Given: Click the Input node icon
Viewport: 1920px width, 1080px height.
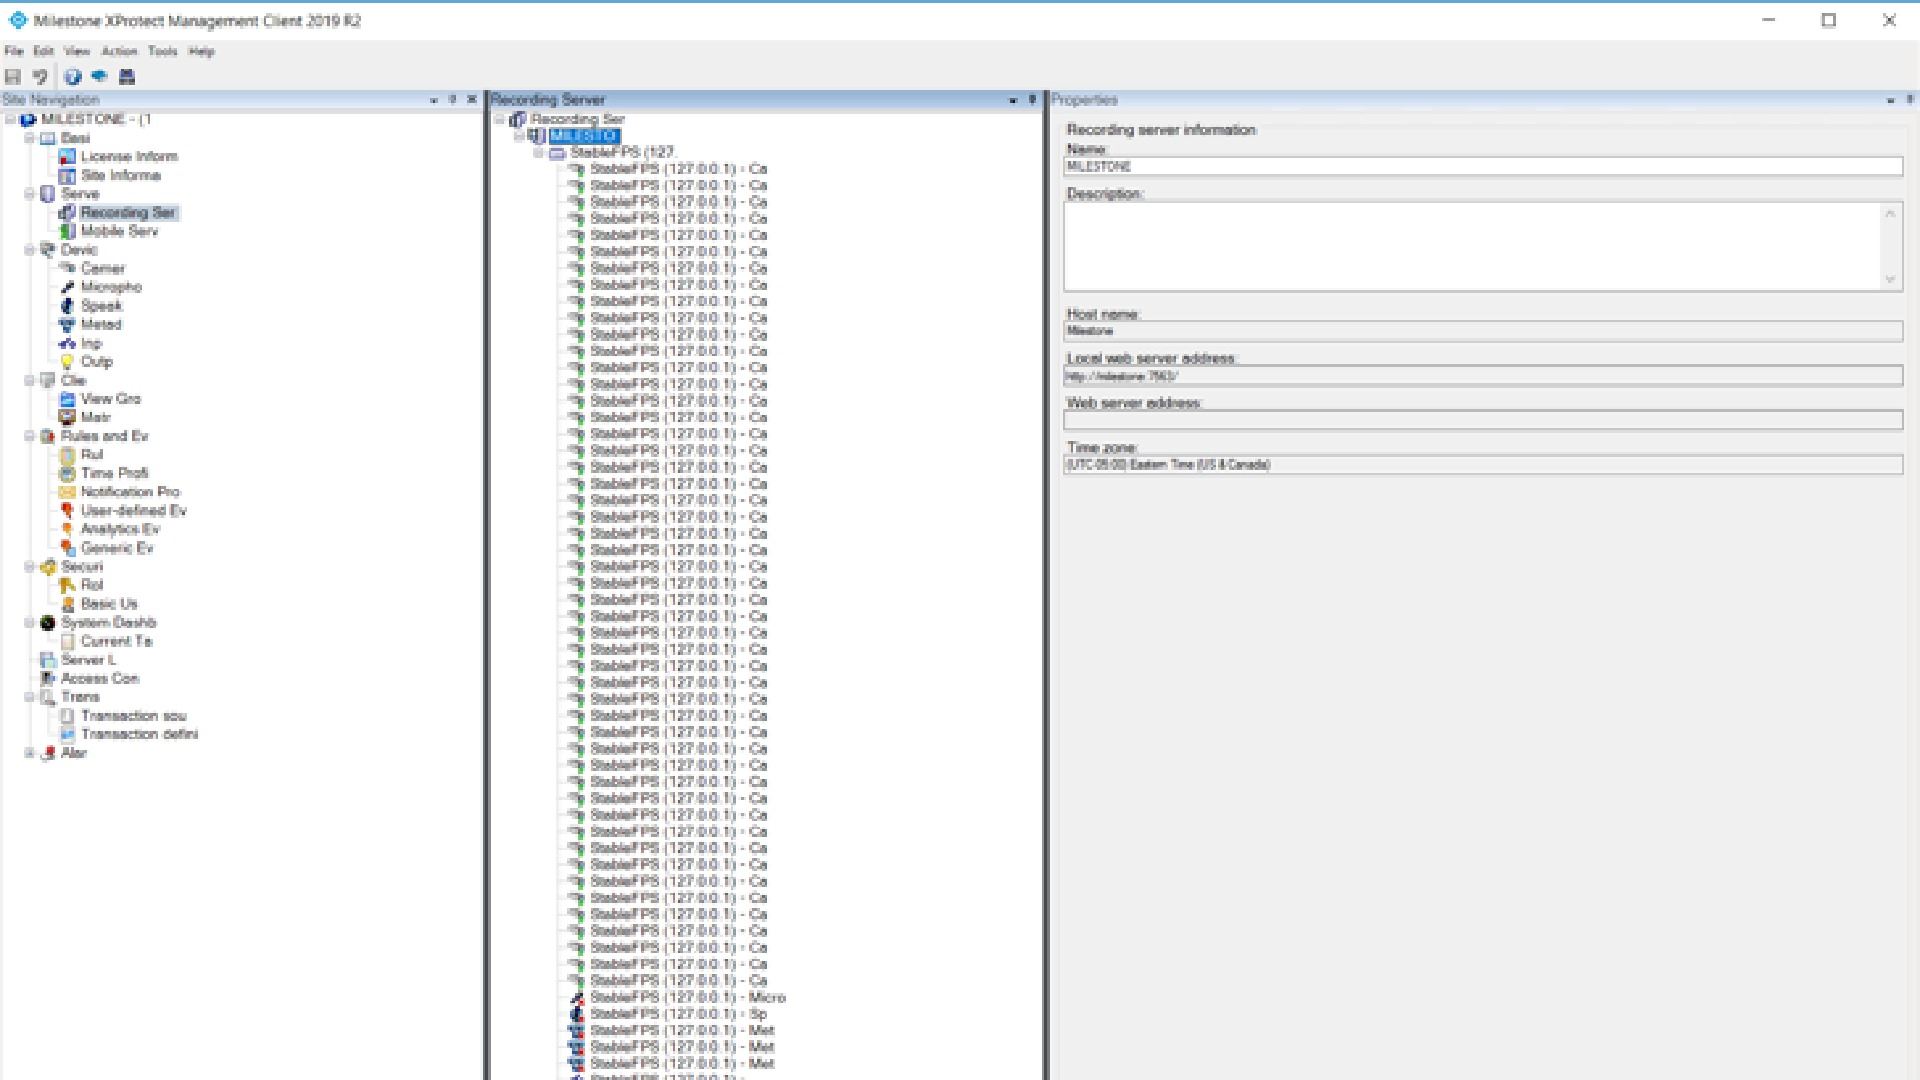Looking at the screenshot, I should point(67,344).
